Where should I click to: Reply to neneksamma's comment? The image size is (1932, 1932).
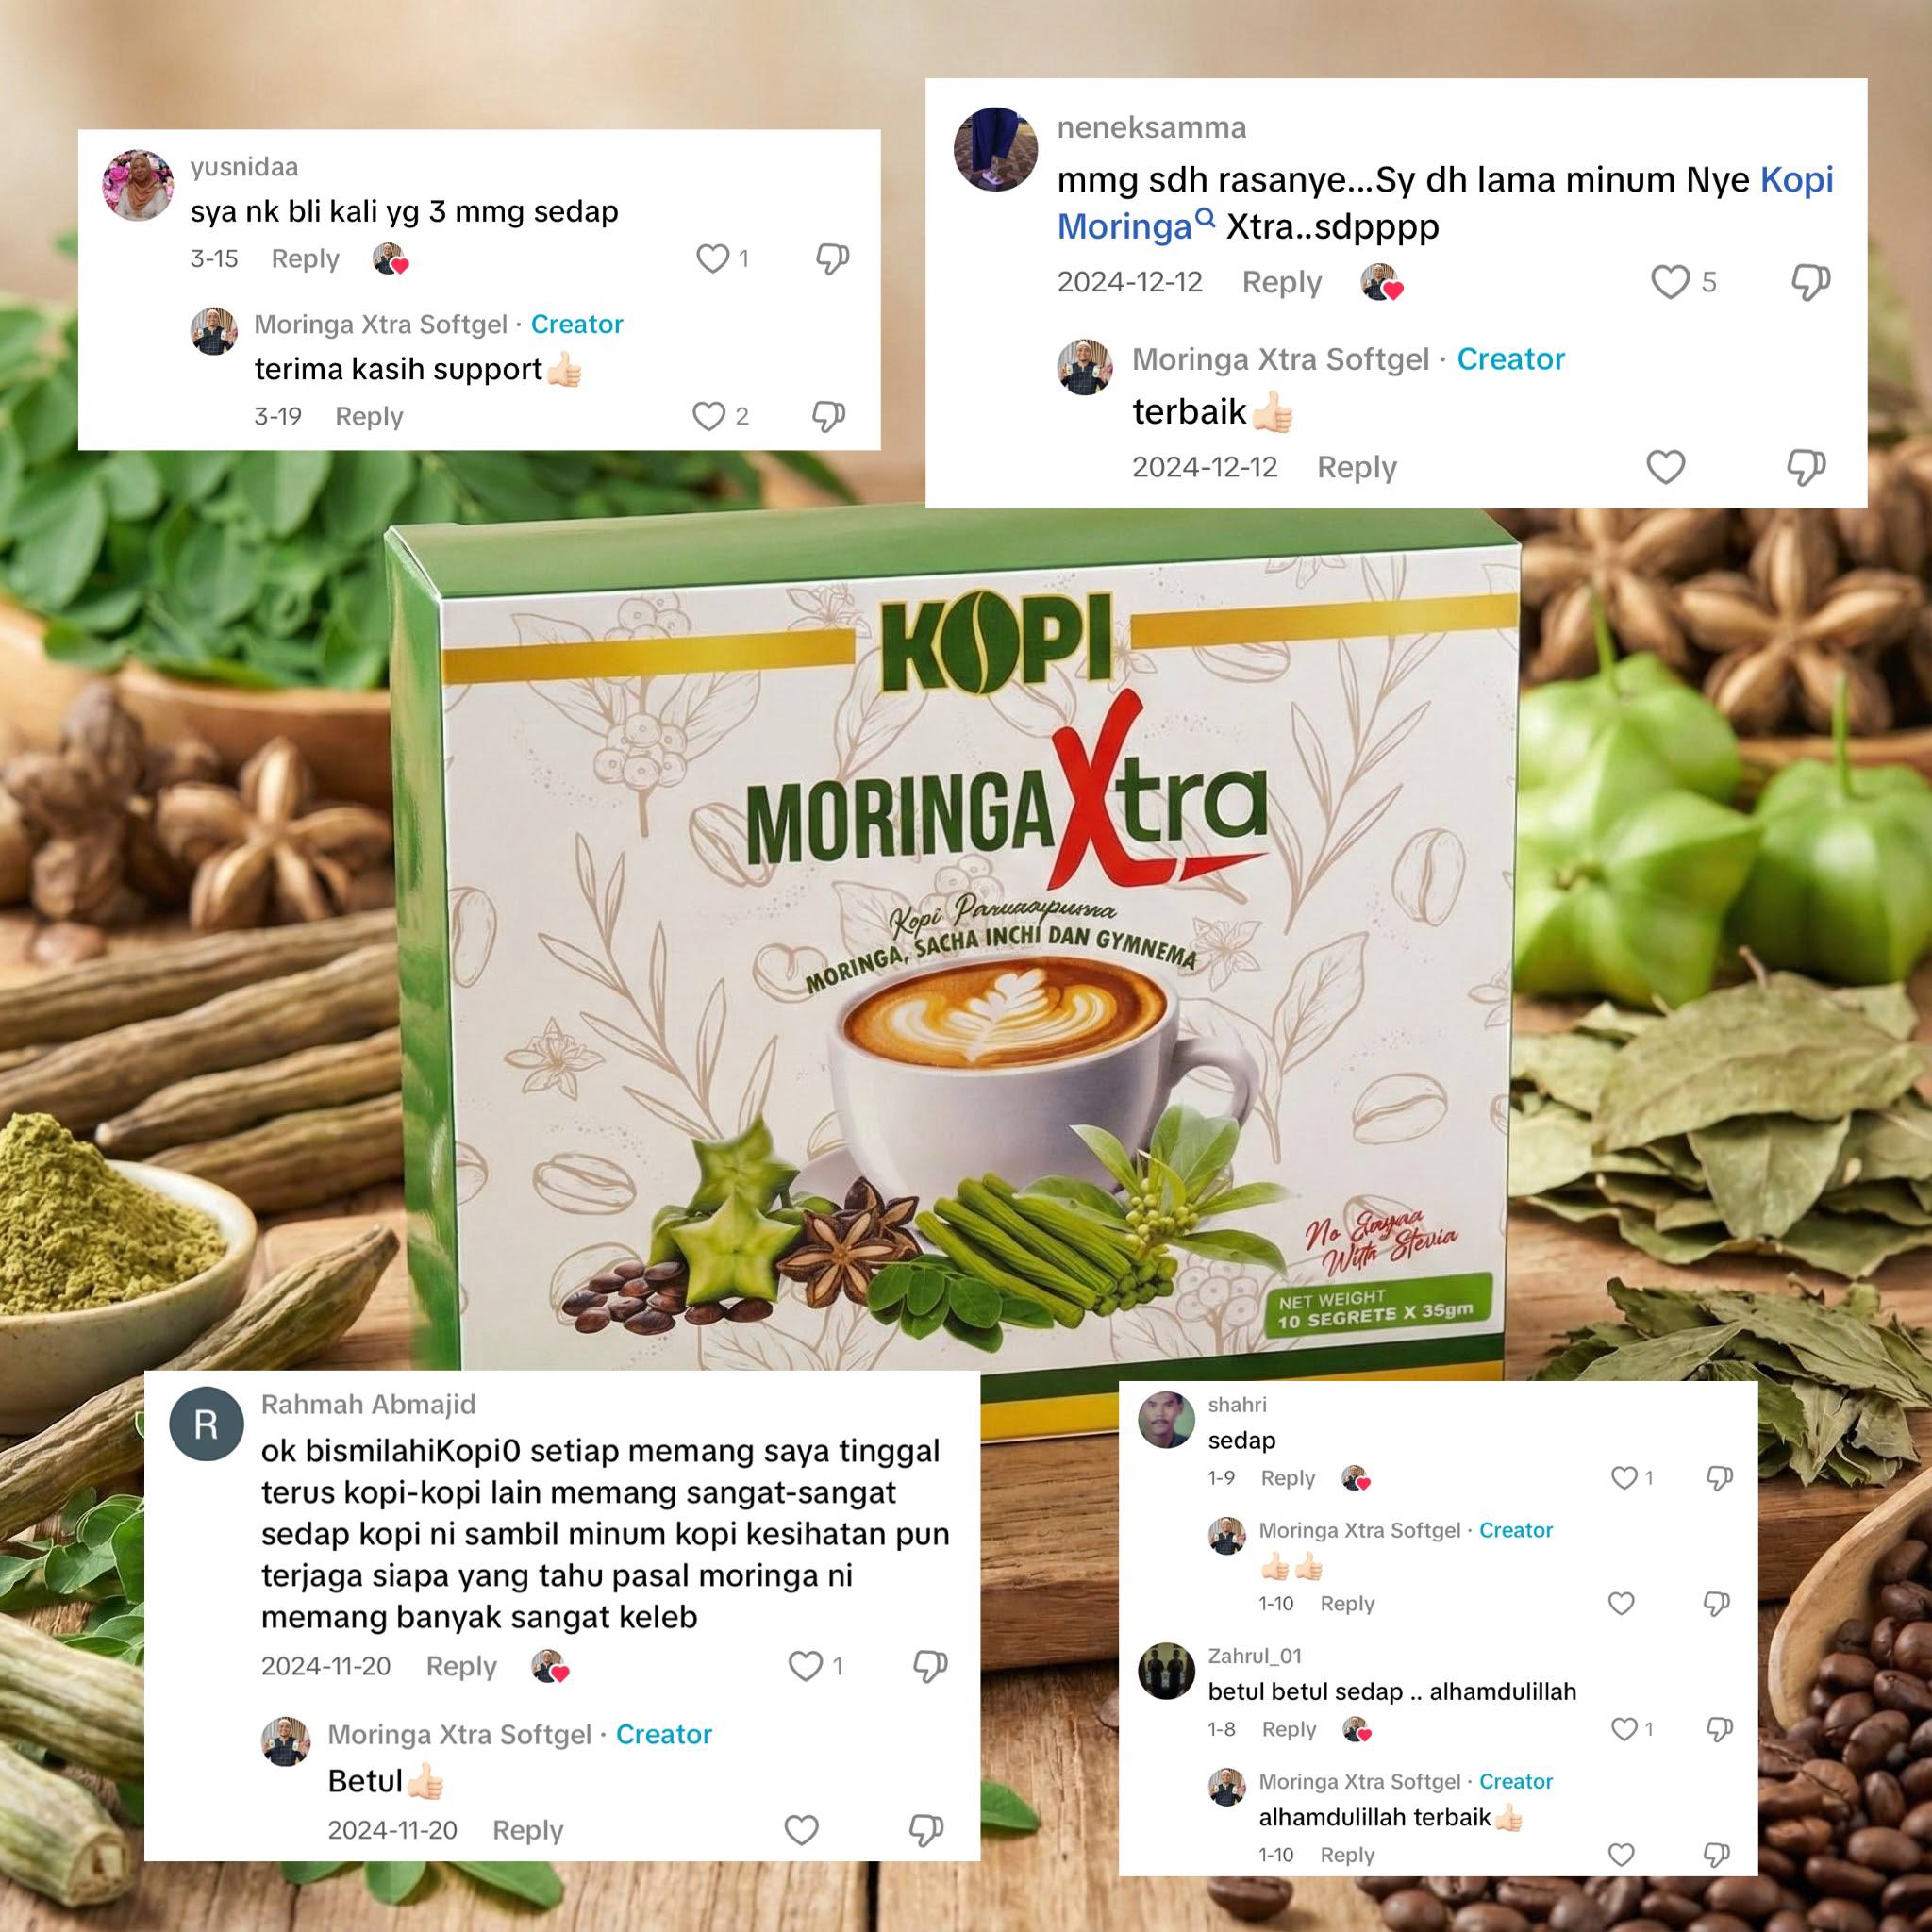pyautogui.click(x=1281, y=282)
